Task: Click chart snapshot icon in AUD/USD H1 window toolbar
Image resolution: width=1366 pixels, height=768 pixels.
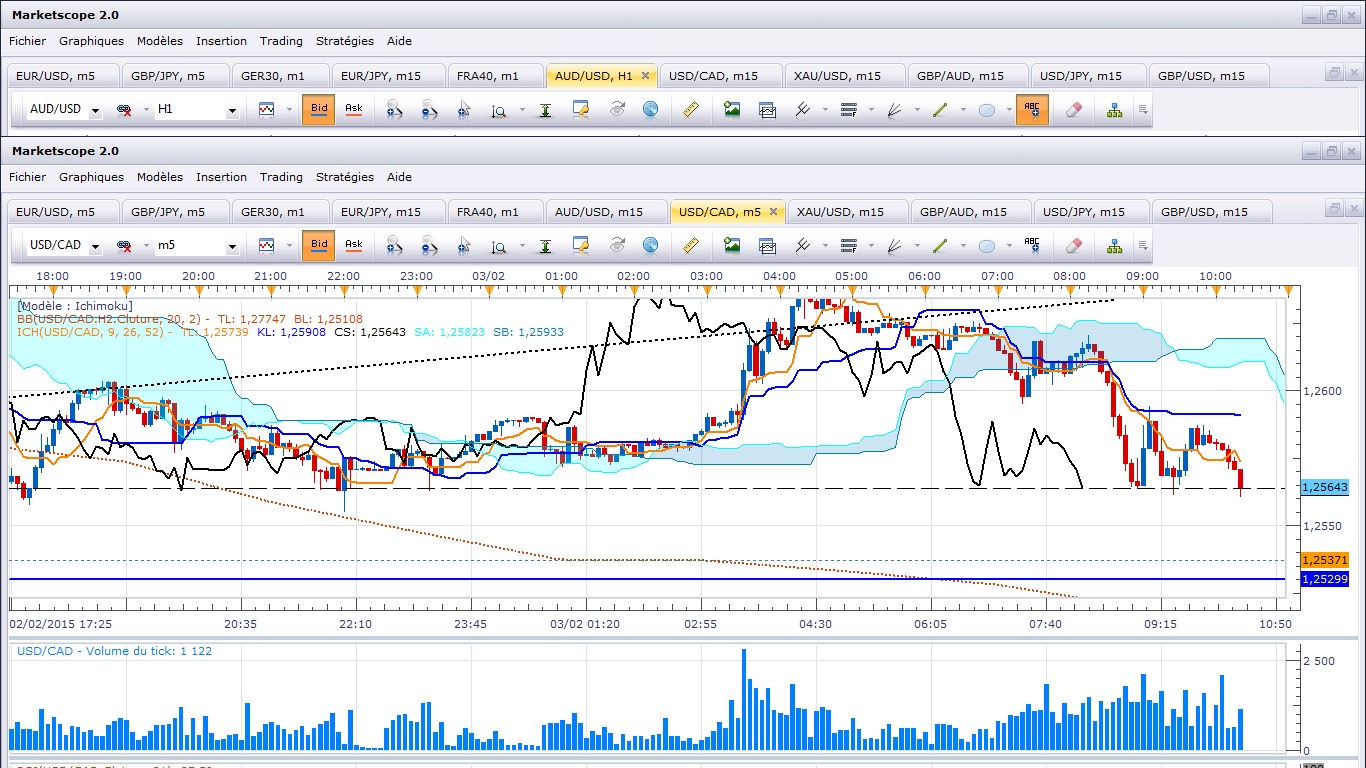Action: tap(767, 109)
